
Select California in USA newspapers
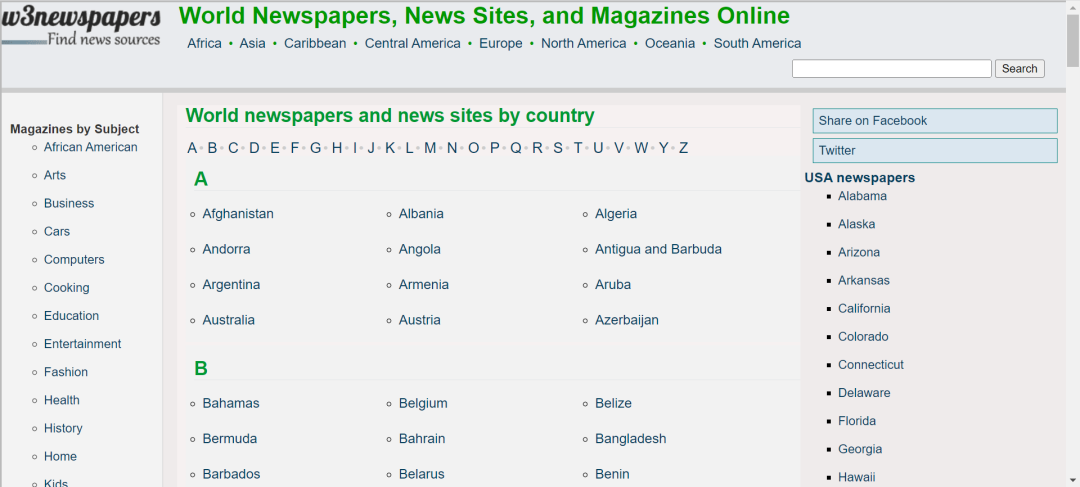click(864, 309)
